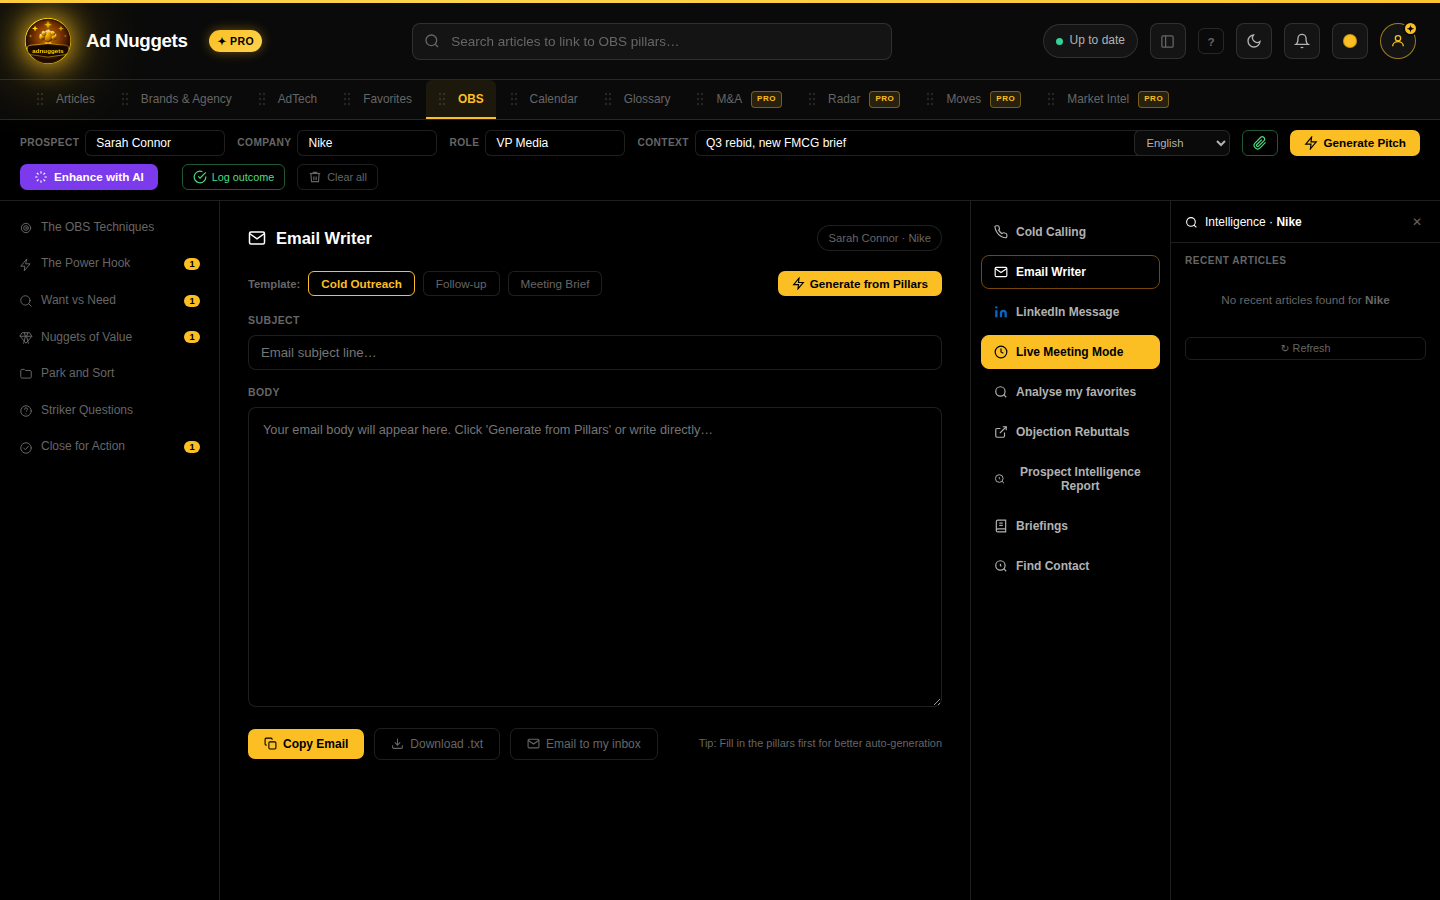
Task: Click the Prospect name field
Action: pos(155,143)
